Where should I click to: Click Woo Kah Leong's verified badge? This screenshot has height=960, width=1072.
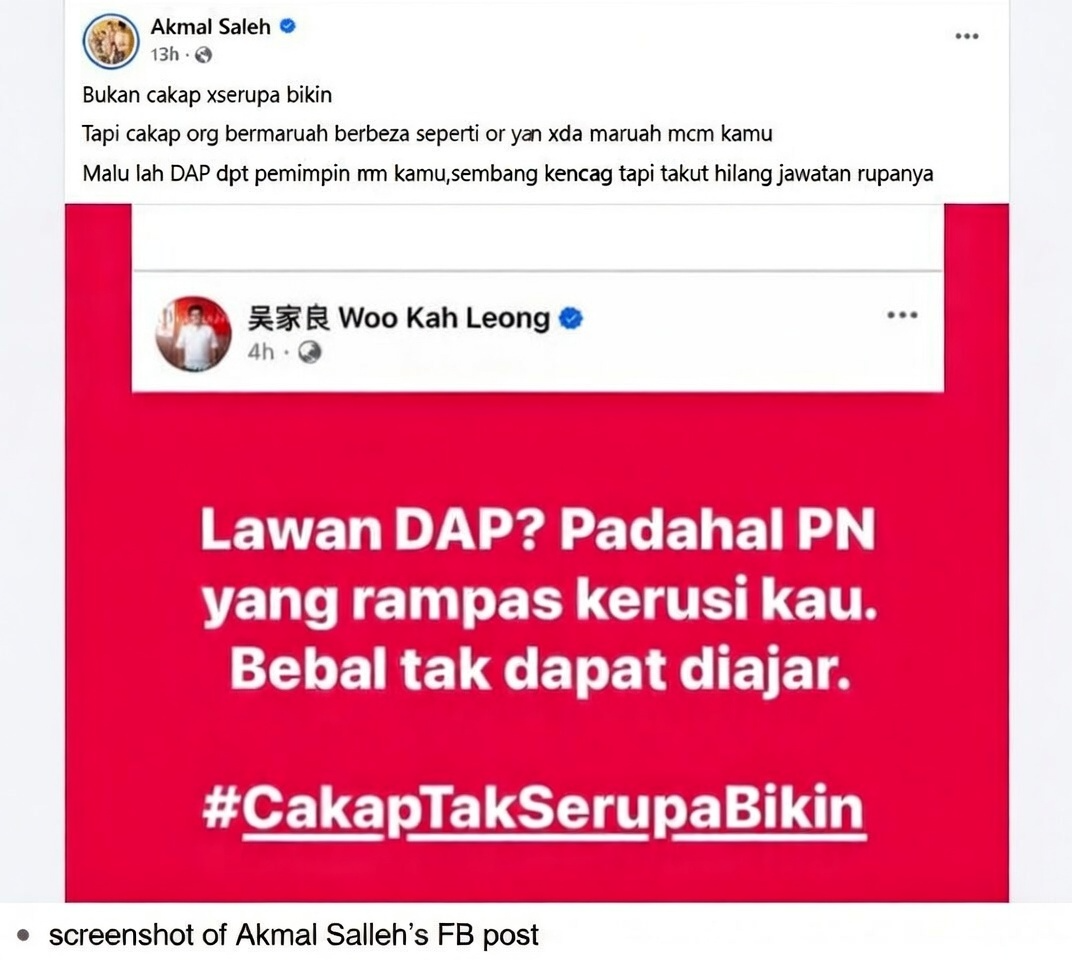[x=571, y=319]
